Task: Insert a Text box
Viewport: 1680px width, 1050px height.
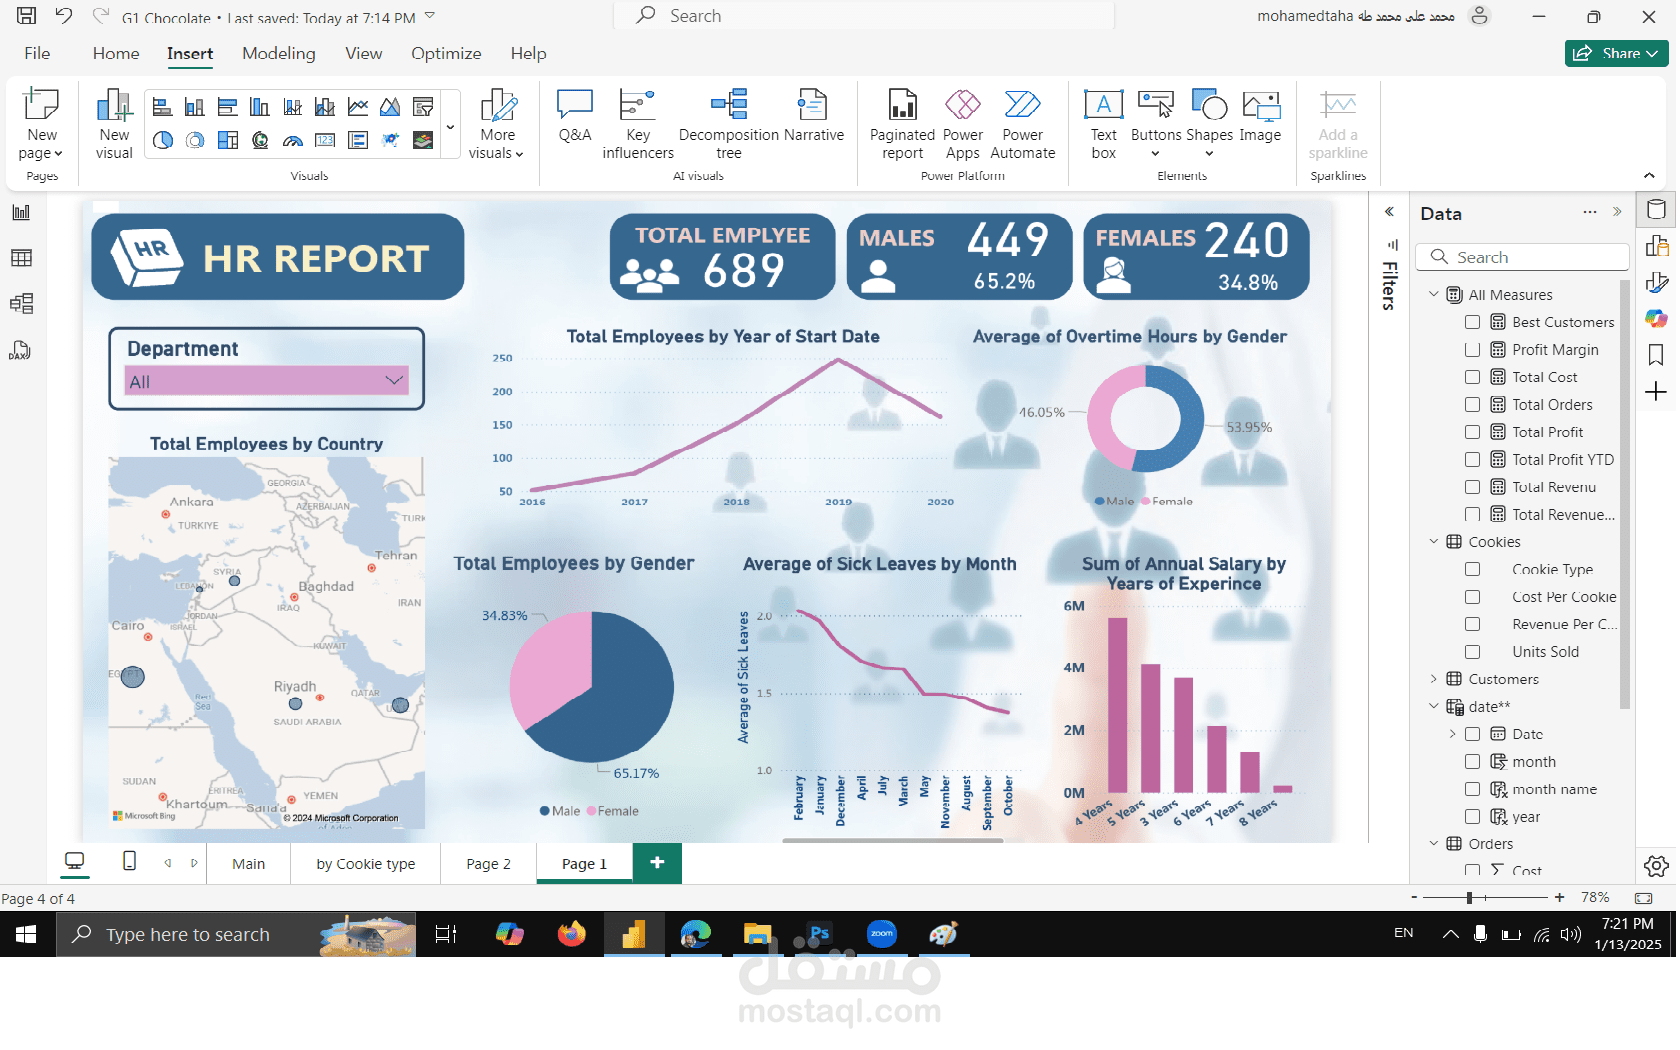Action: tap(1103, 124)
